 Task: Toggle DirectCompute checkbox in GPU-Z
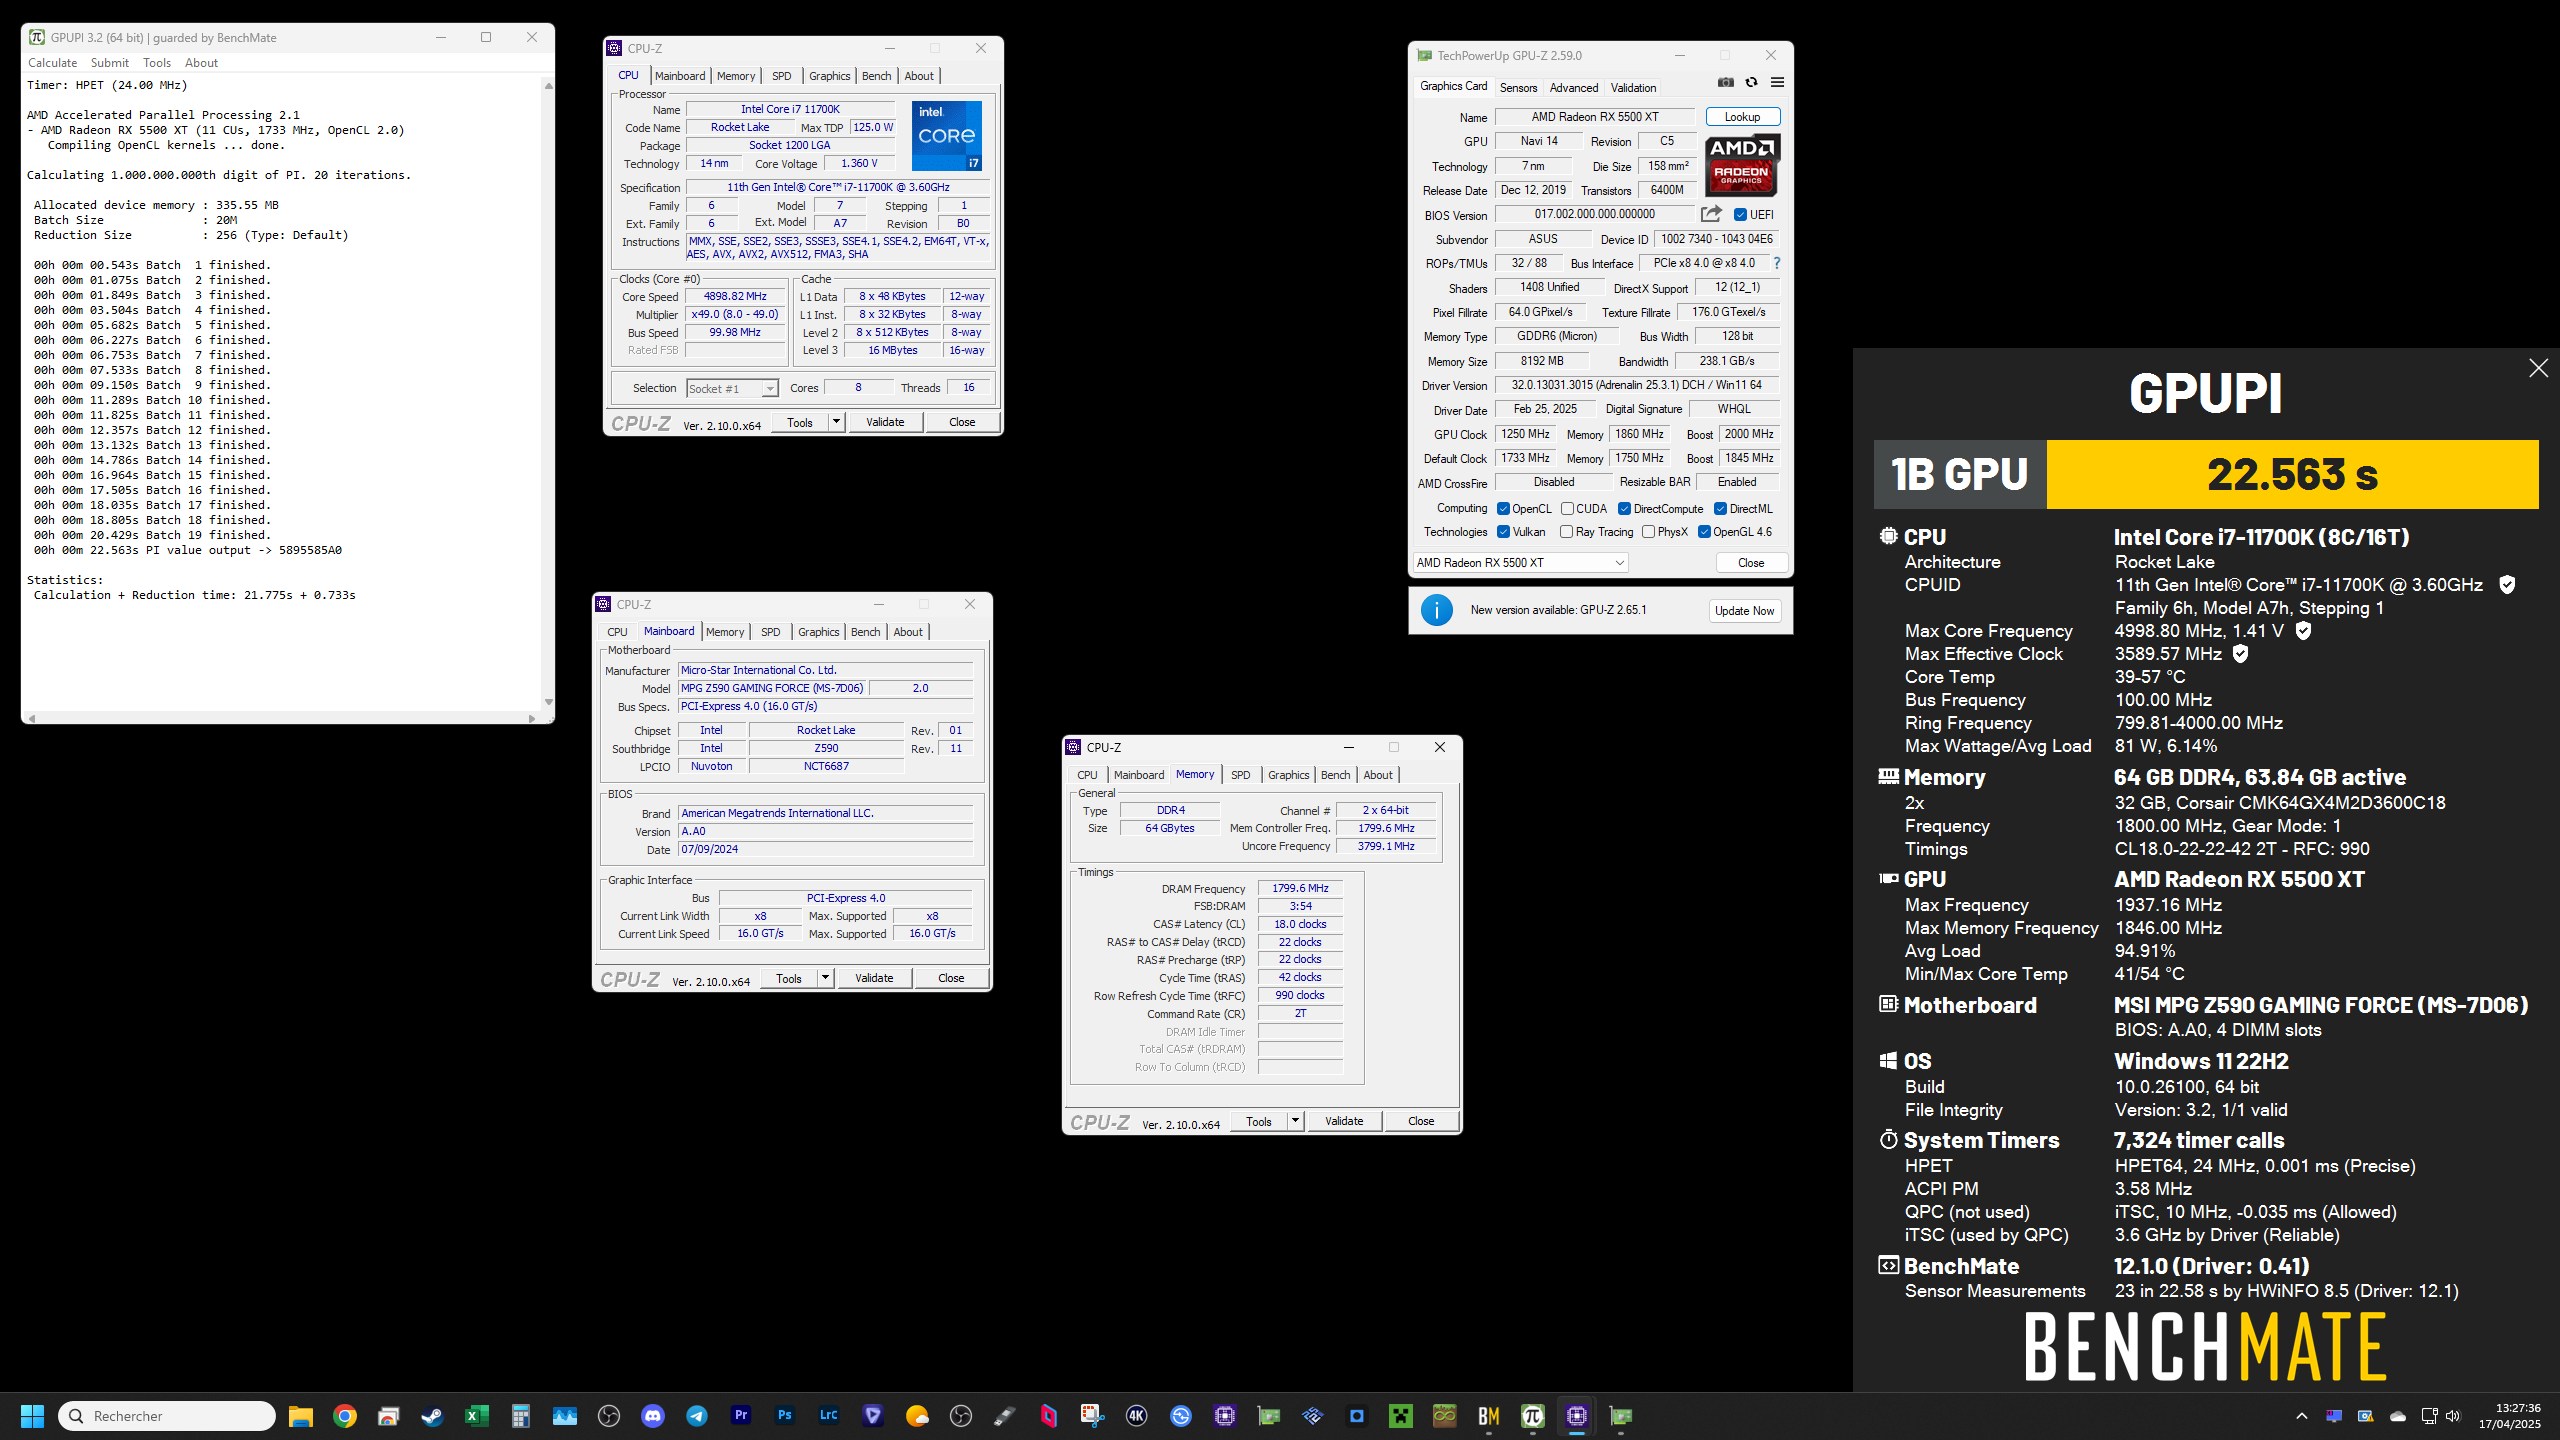[1625, 509]
